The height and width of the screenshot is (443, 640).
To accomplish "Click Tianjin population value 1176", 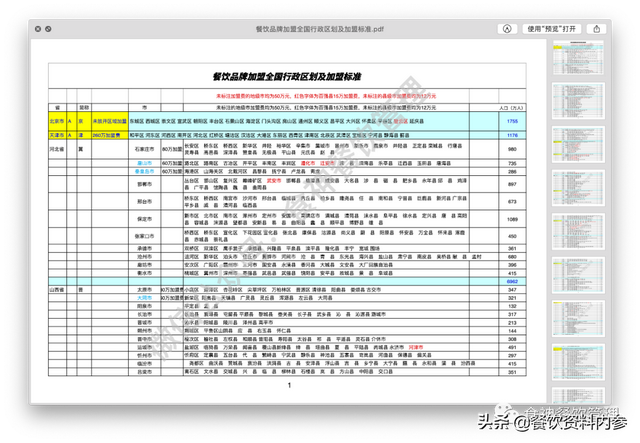I will tap(512, 135).
